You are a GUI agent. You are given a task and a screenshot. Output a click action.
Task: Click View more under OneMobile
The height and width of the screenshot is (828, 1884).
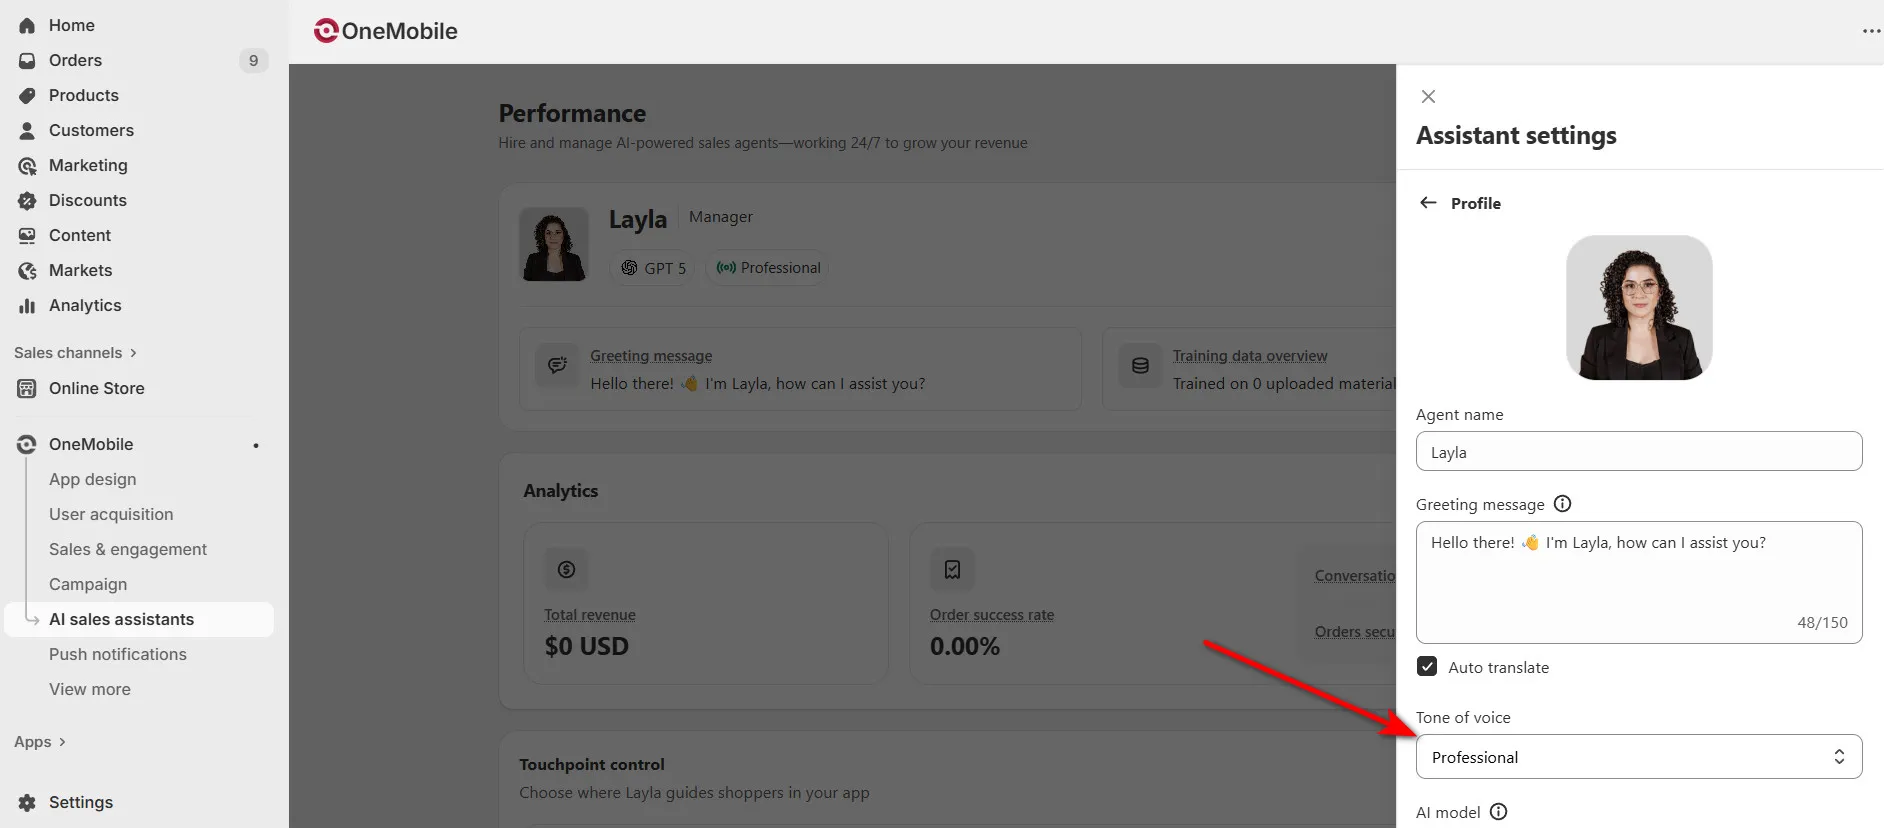(90, 690)
